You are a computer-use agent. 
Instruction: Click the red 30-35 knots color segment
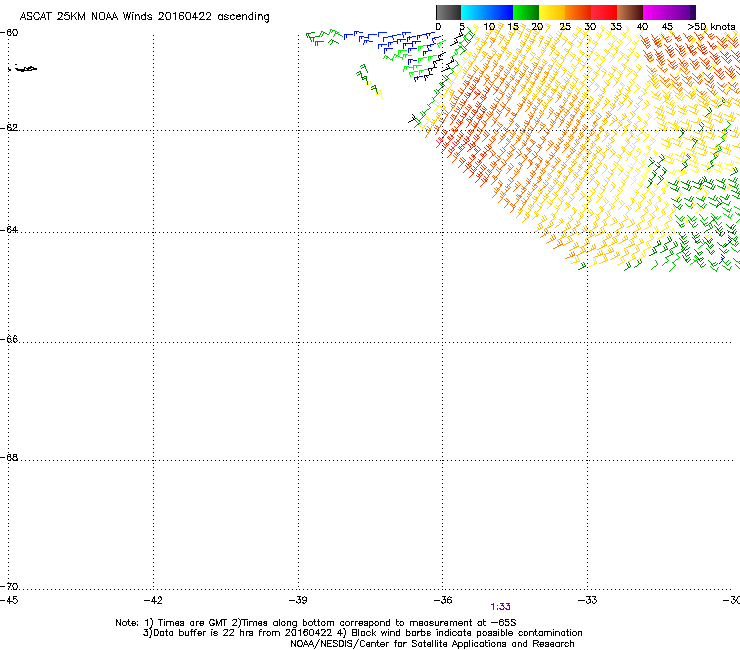click(x=604, y=12)
